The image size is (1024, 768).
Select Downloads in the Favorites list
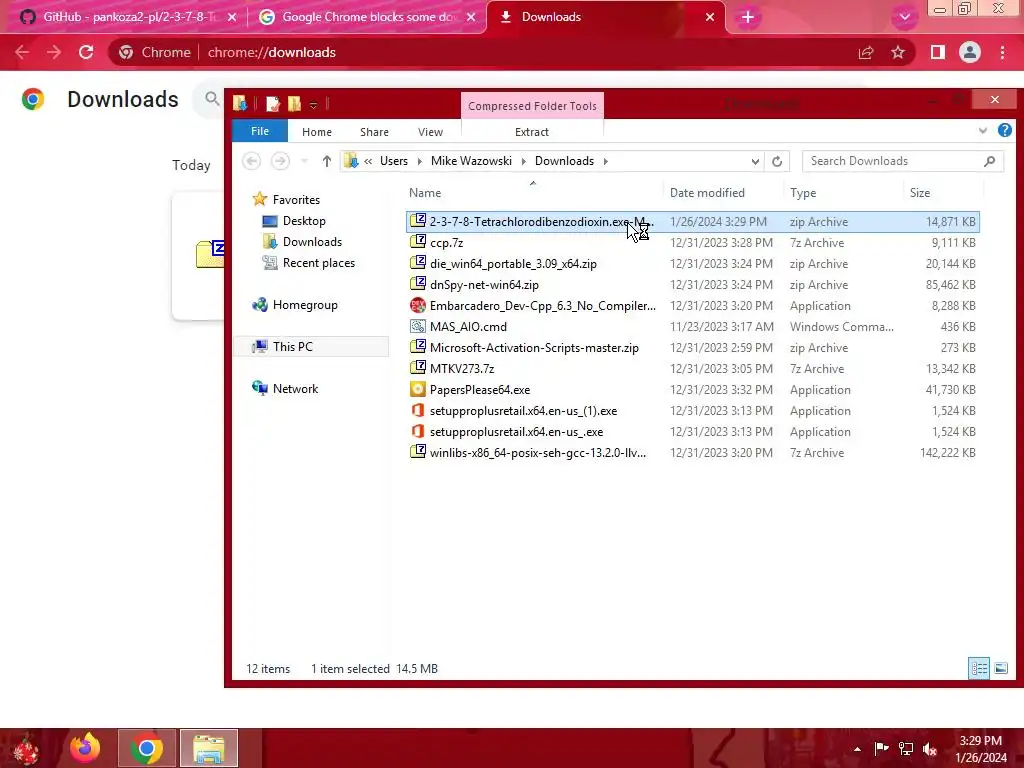[312, 242]
